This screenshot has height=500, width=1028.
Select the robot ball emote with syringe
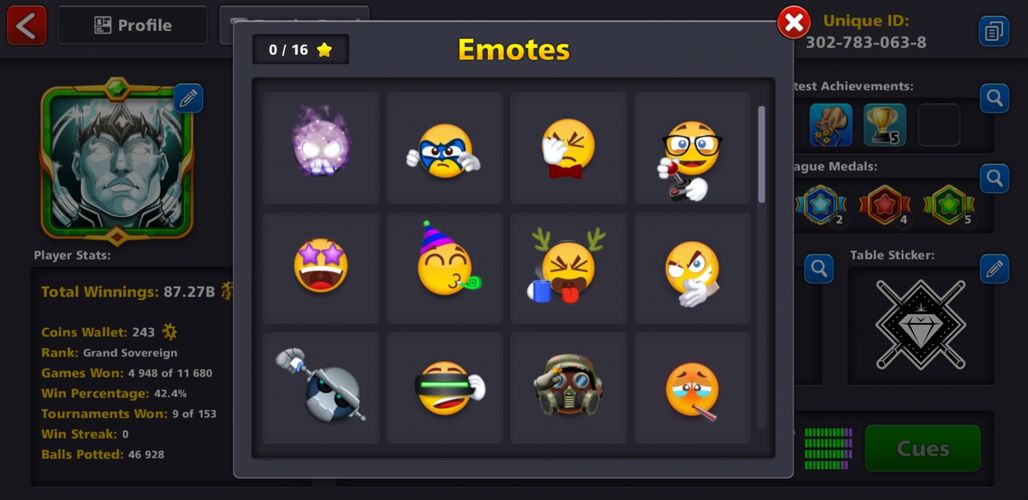click(x=321, y=388)
